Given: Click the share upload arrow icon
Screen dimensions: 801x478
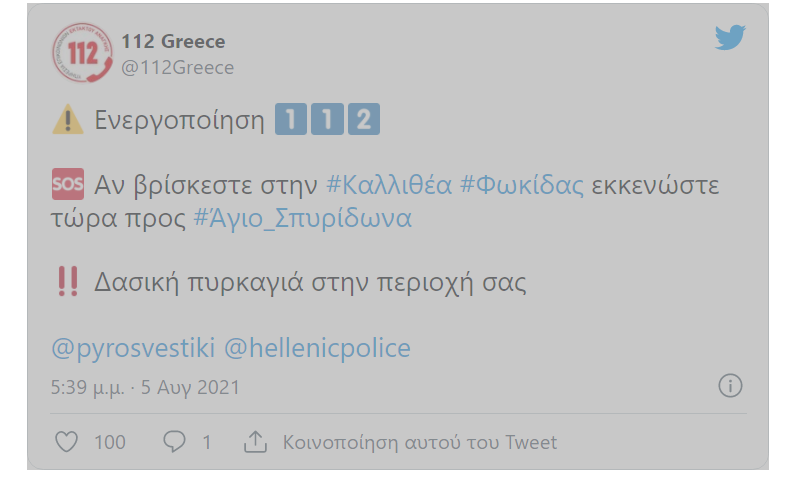Looking at the screenshot, I should pos(255,441).
